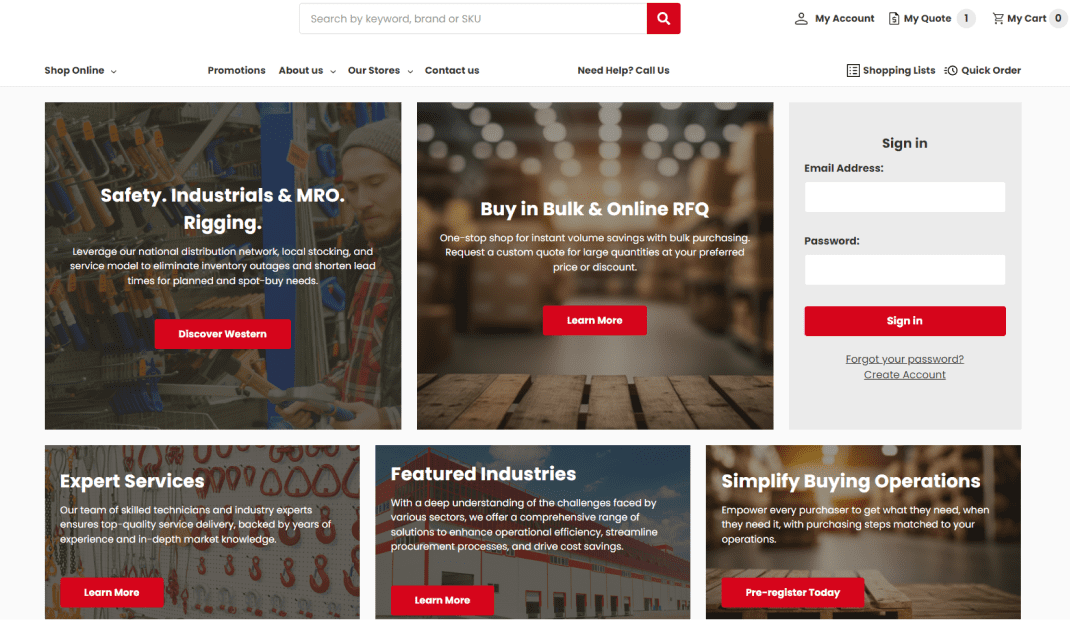Click the Quick Order link text
The image size is (1070, 623).
tap(991, 70)
